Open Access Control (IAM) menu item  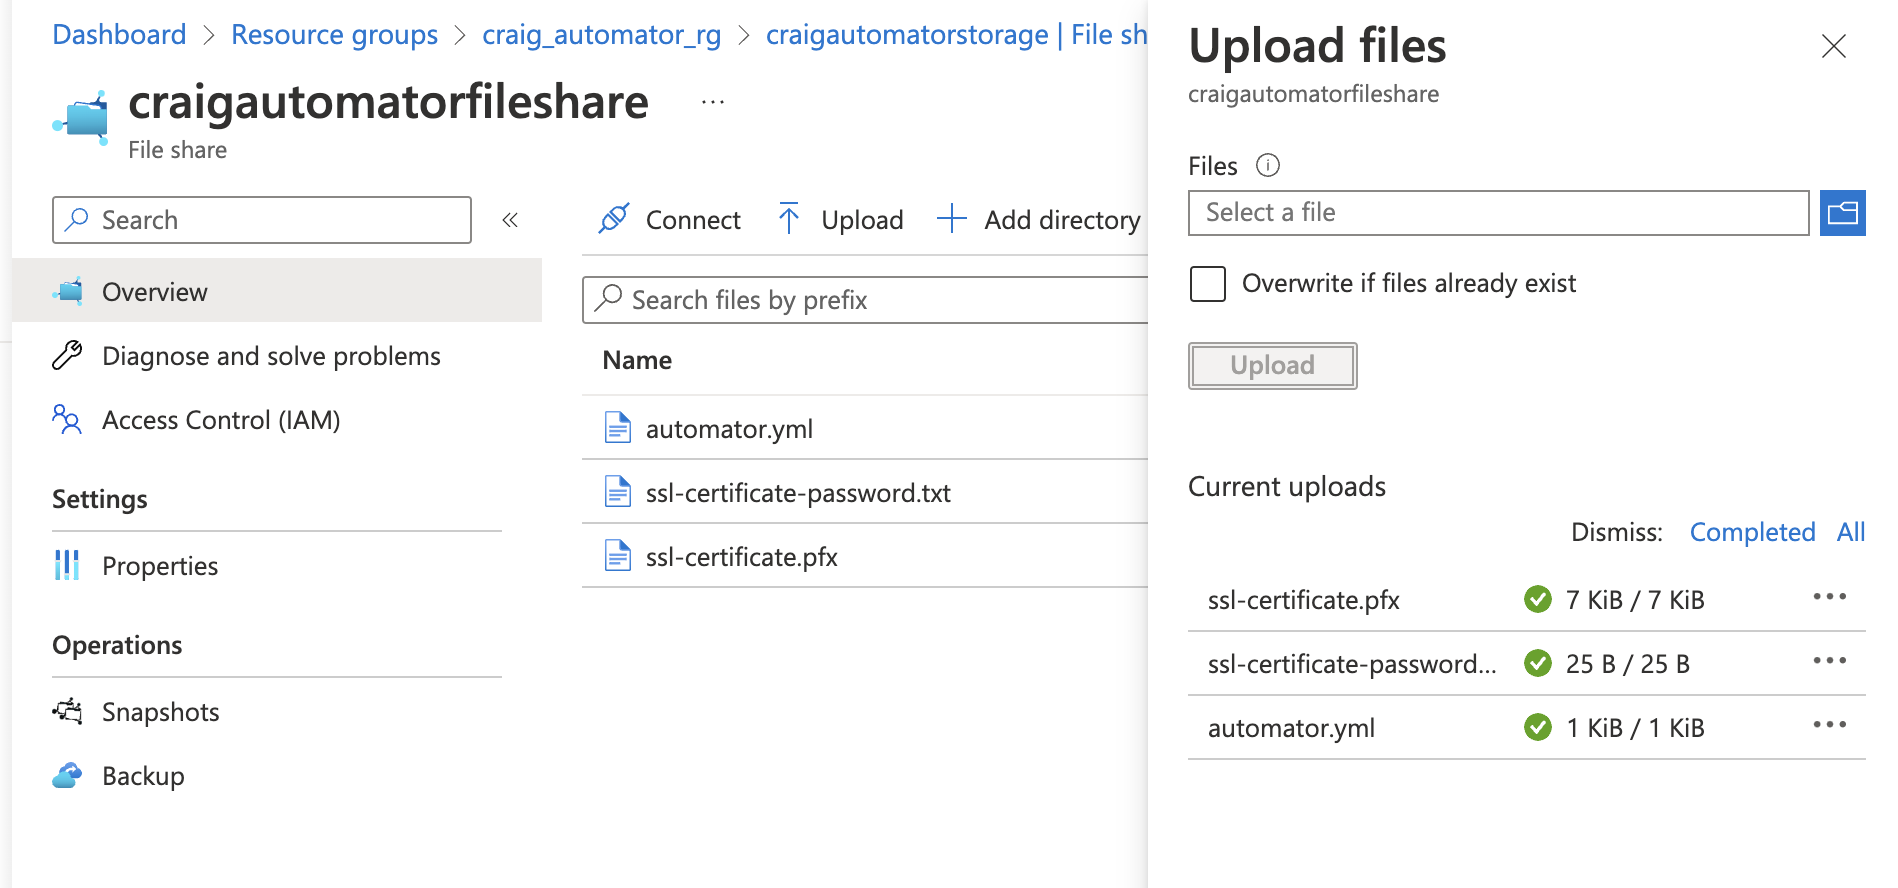221,420
